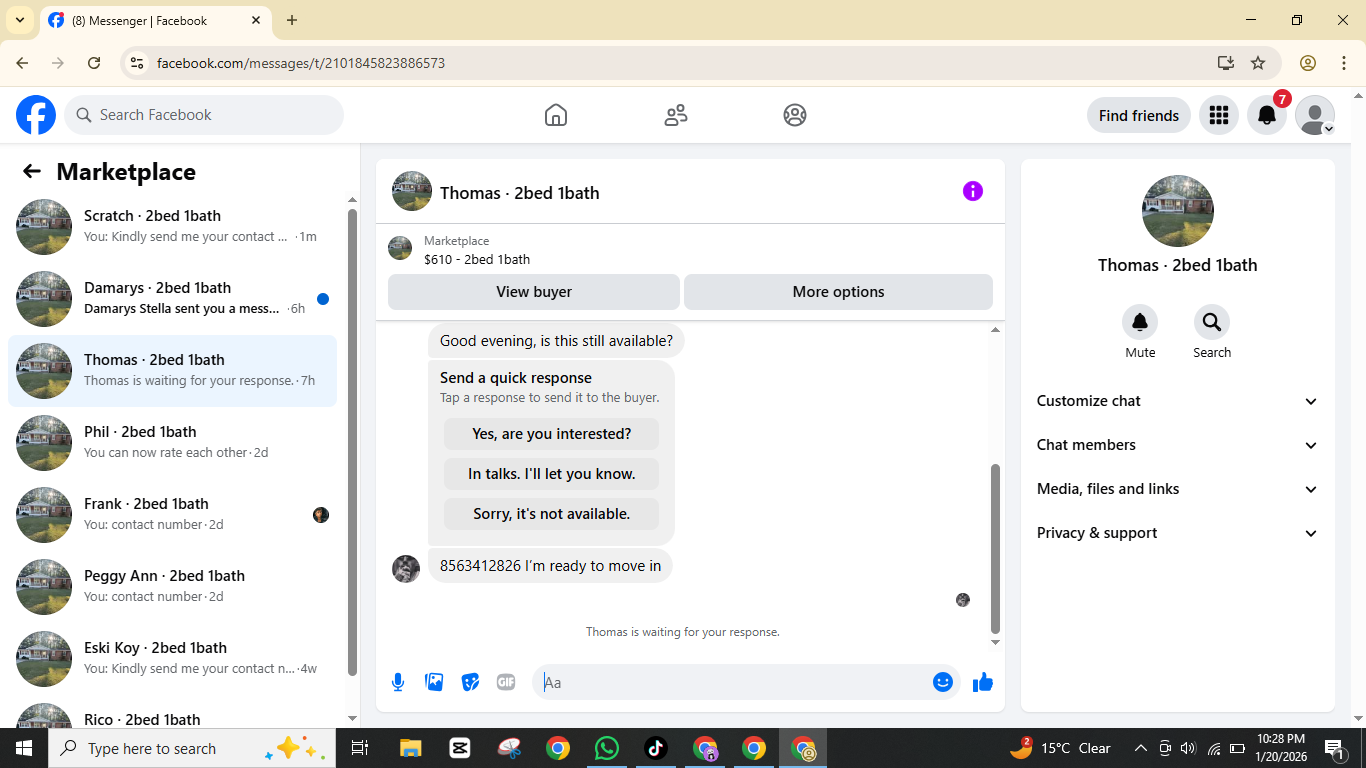1366x768 pixels.
Task: Expand Media, files and links section
Action: point(1177,489)
